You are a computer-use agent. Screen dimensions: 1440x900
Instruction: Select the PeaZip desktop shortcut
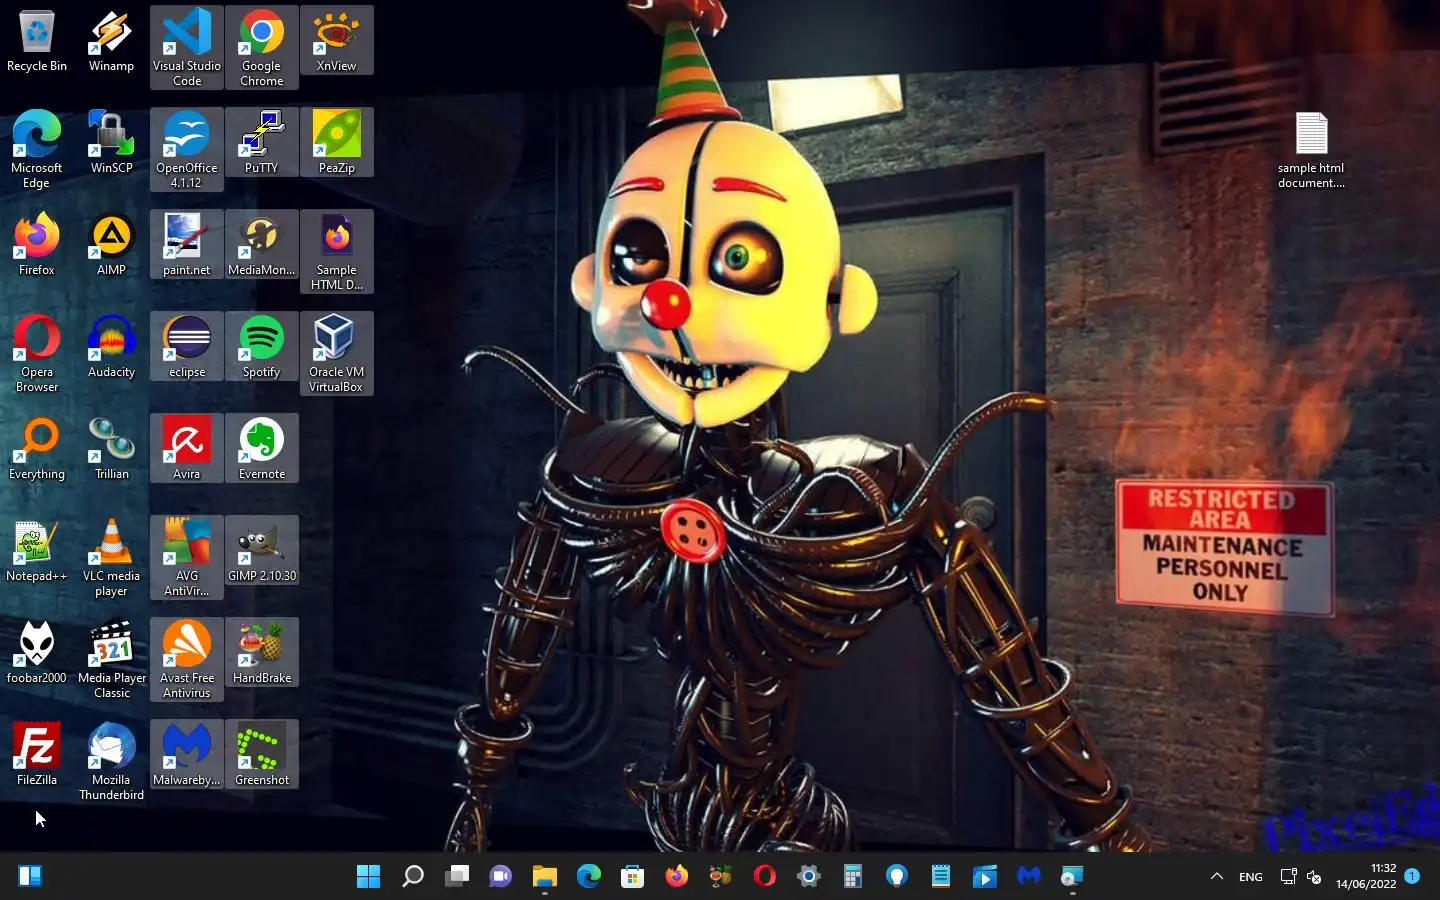pyautogui.click(x=337, y=142)
